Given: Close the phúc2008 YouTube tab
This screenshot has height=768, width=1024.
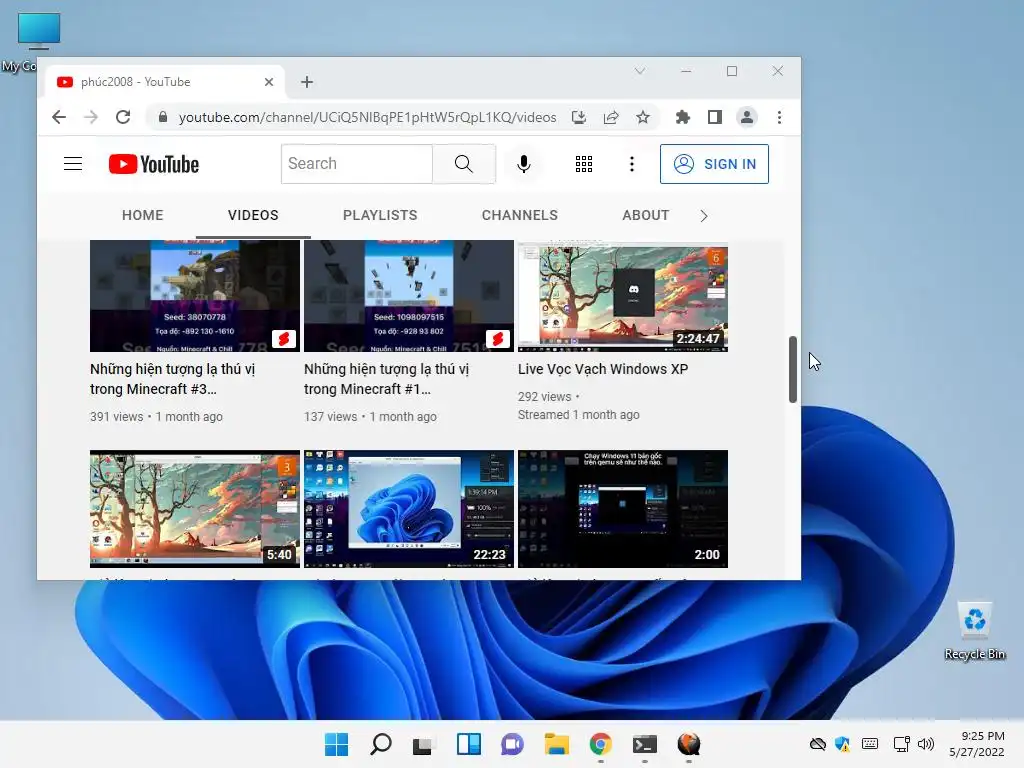Looking at the screenshot, I should click(x=269, y=82).
